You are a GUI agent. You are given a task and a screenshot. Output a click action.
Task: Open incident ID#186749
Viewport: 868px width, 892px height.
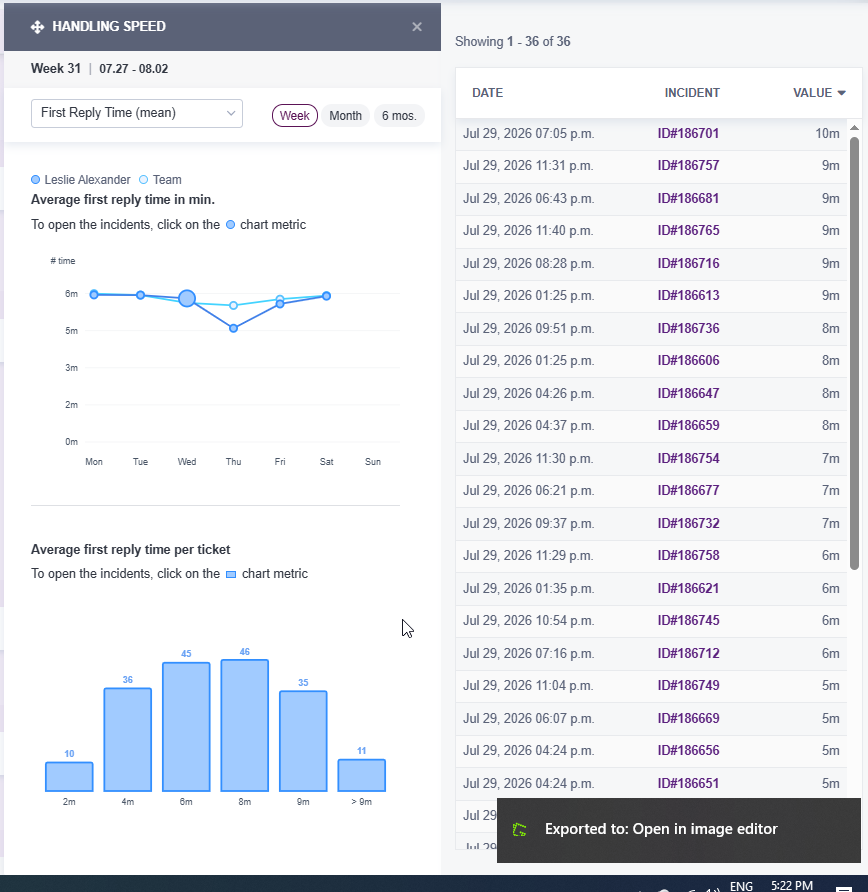click(688, 685)
